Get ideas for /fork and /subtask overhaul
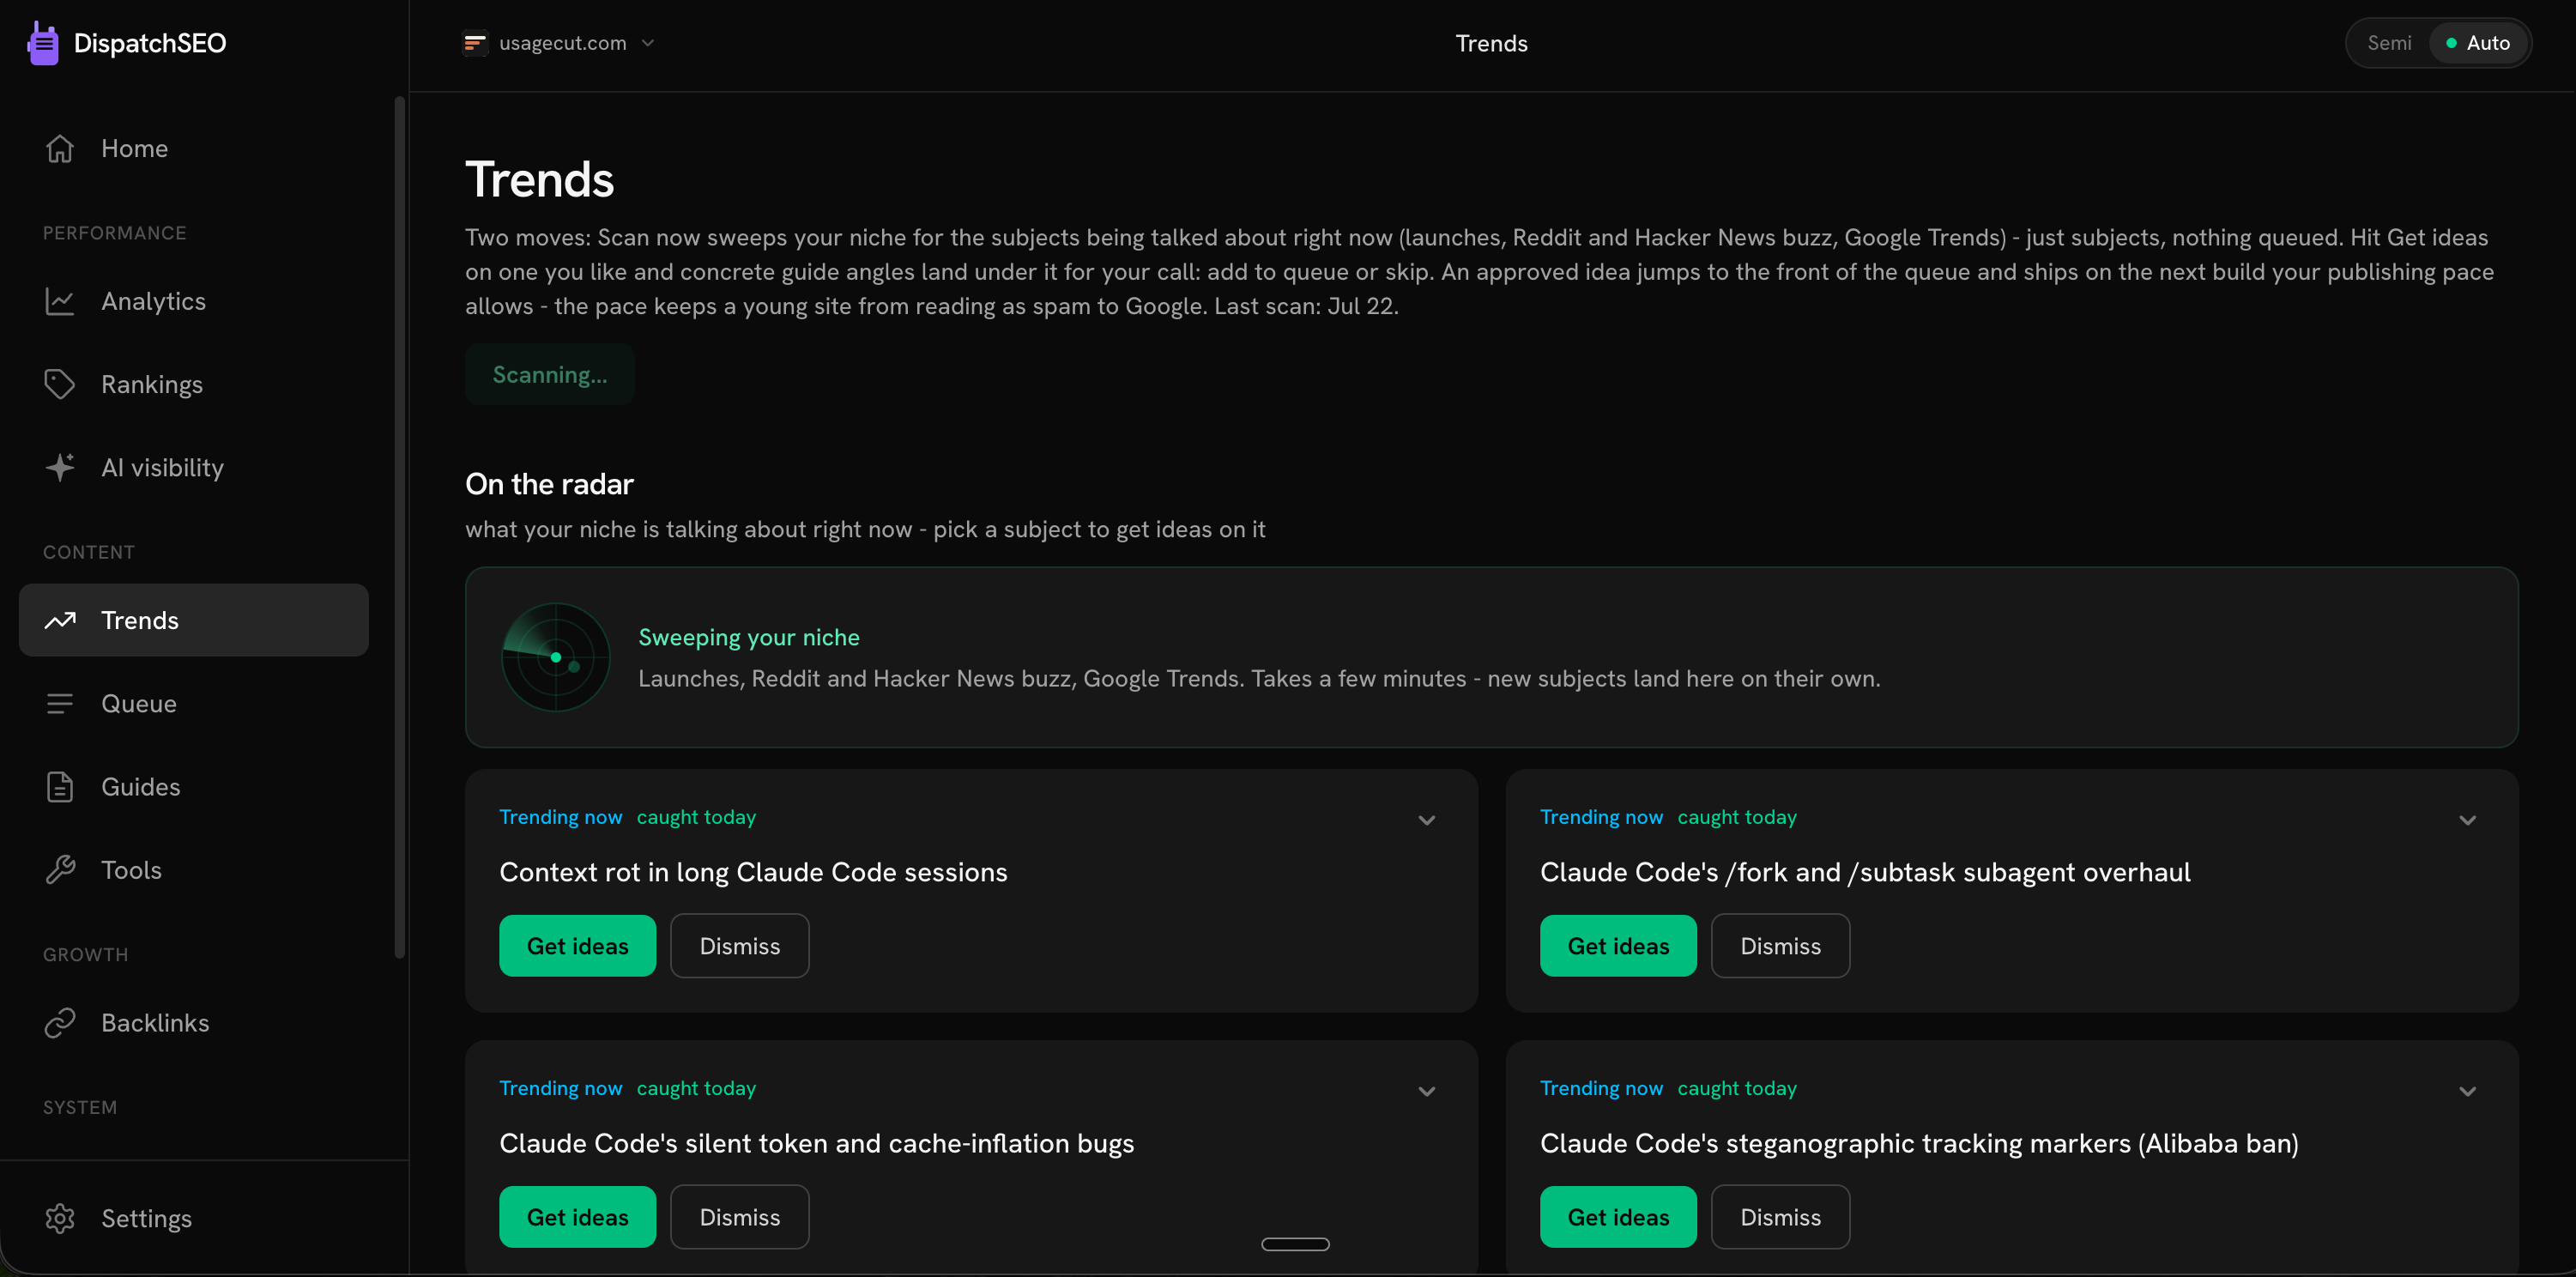The height and width of the screenshot is (1277, 2576). pyautogui.click(x=1618, y=945)
